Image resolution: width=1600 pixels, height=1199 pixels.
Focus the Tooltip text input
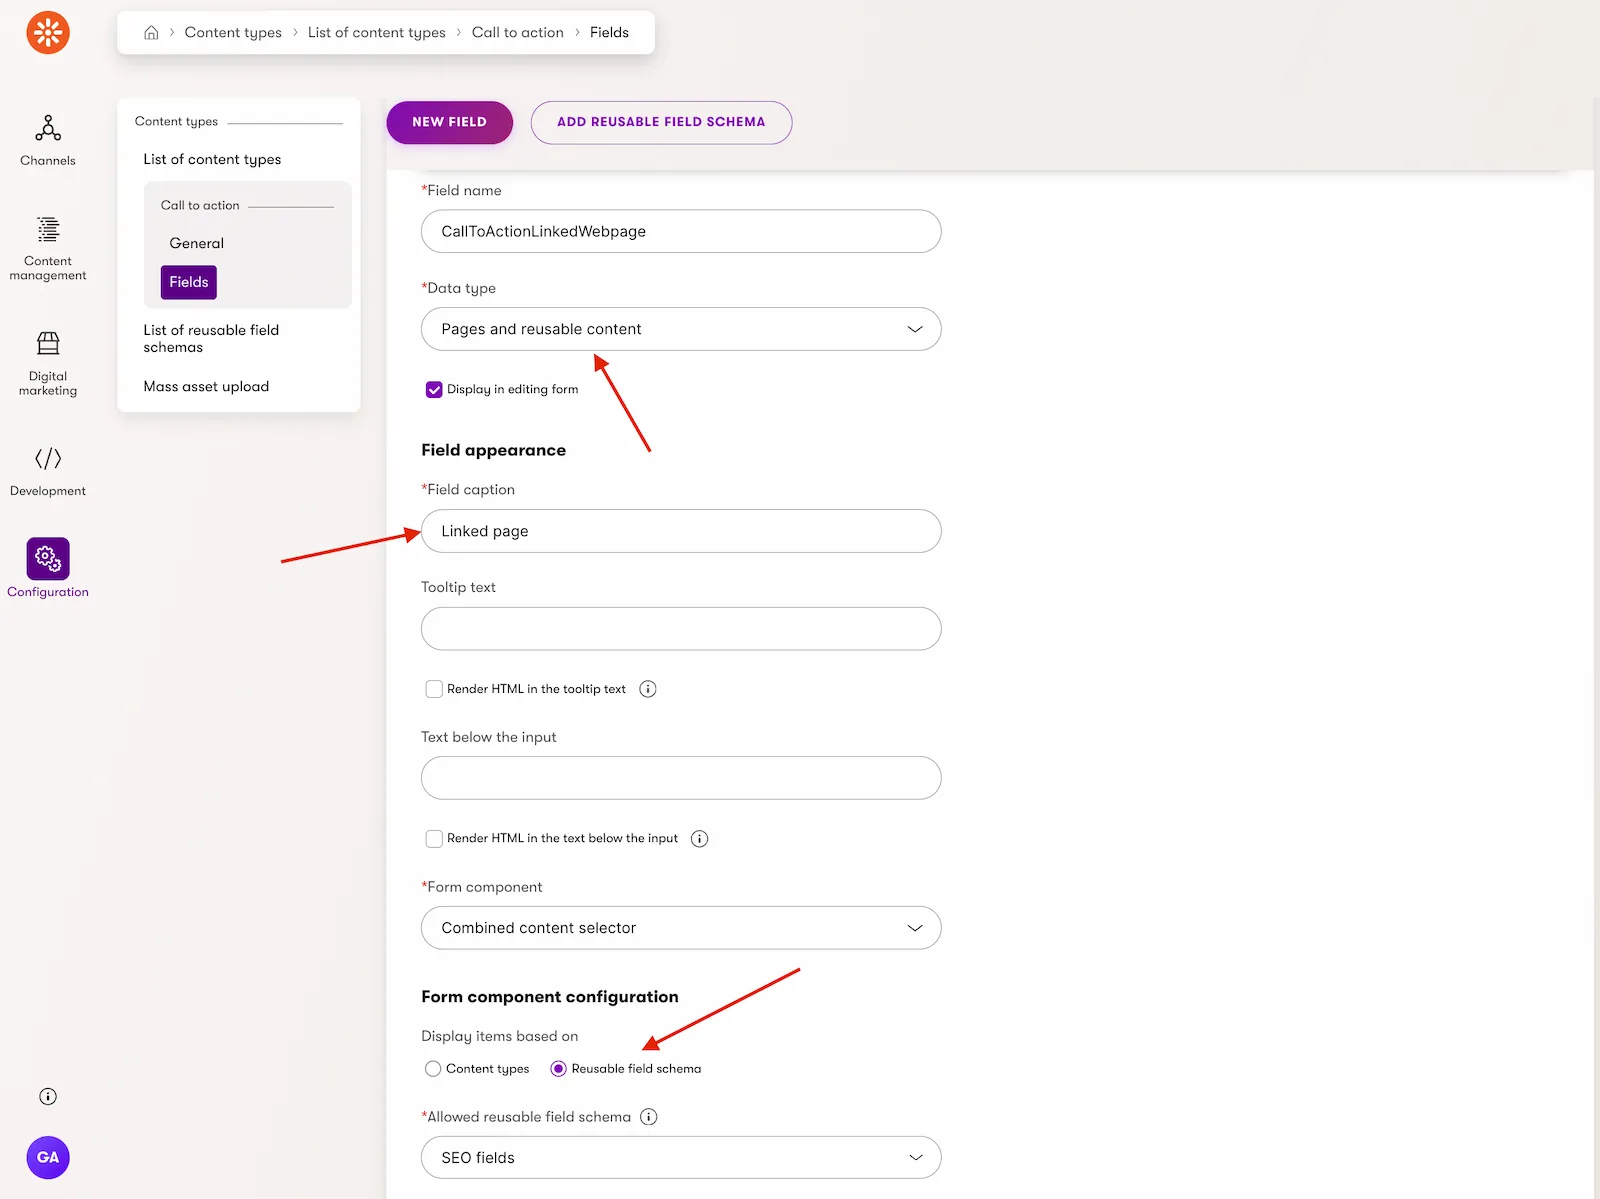click(681, 629)
